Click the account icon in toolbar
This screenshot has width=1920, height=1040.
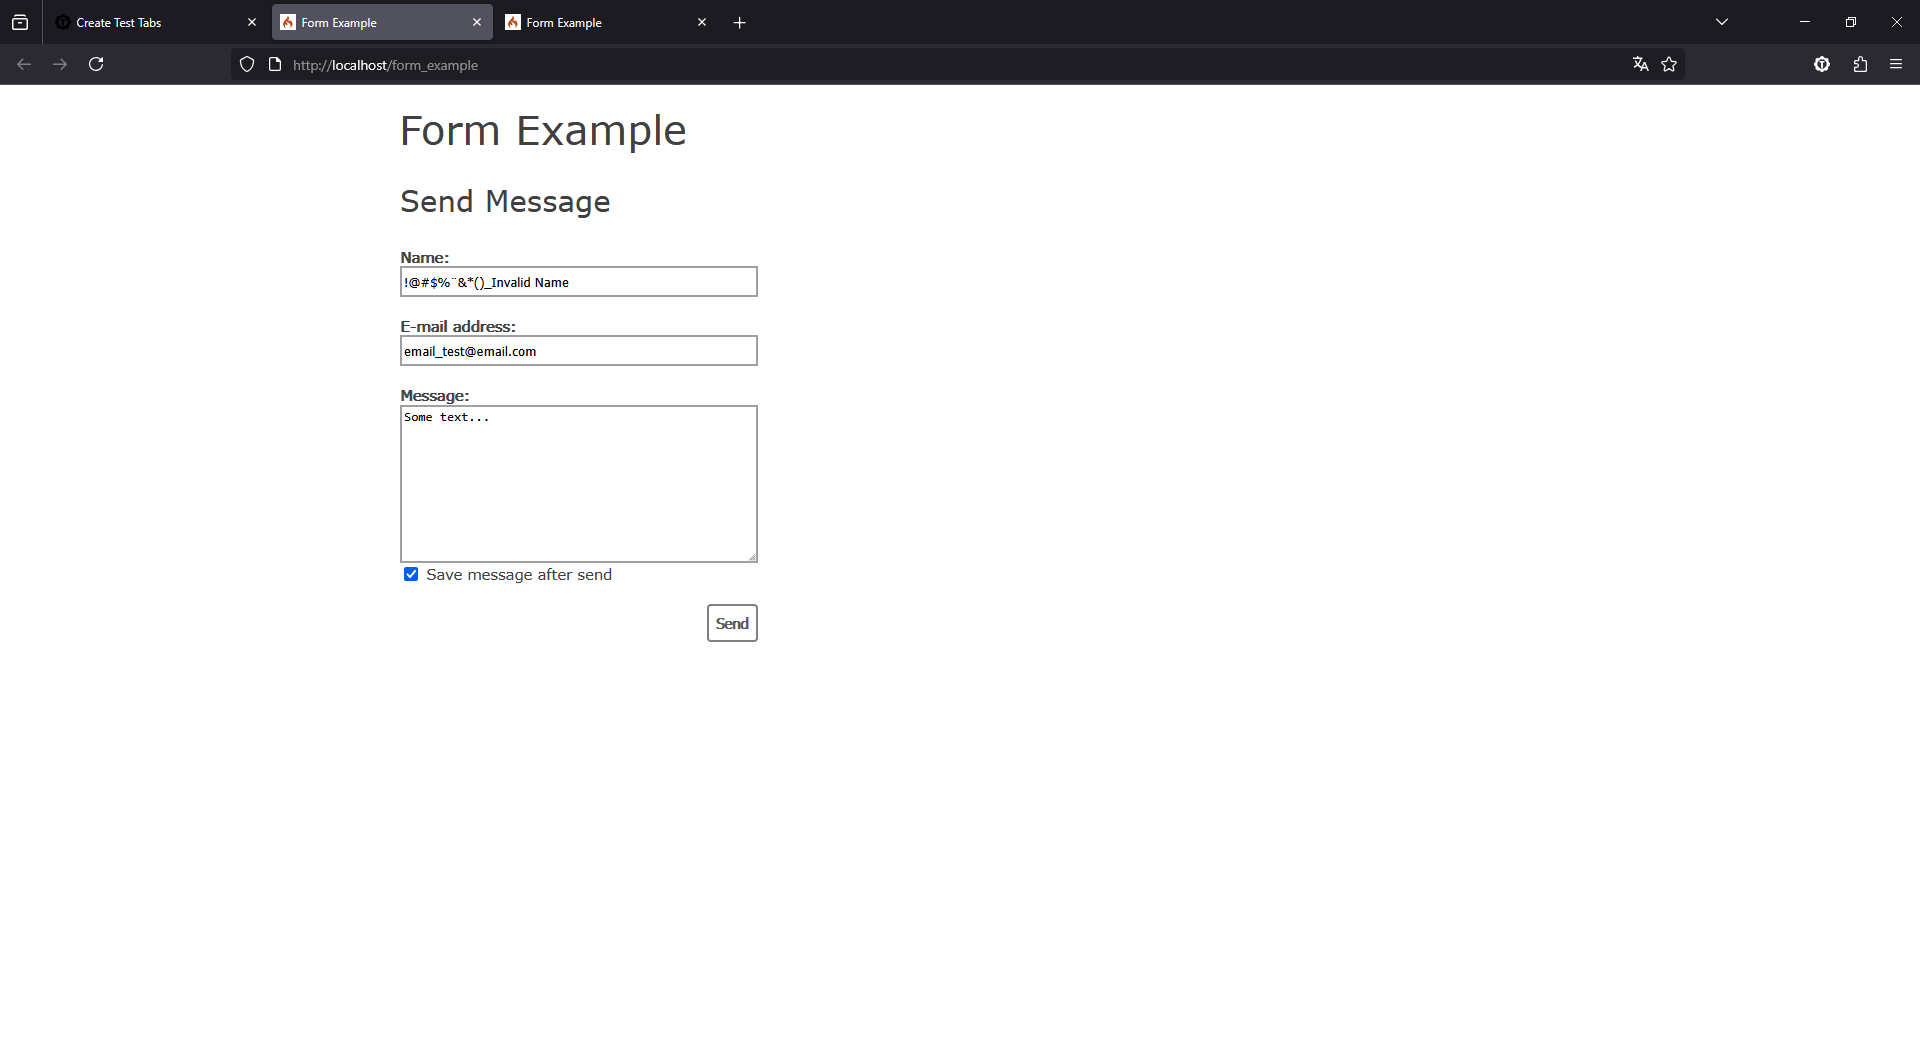click(1822, 64)
